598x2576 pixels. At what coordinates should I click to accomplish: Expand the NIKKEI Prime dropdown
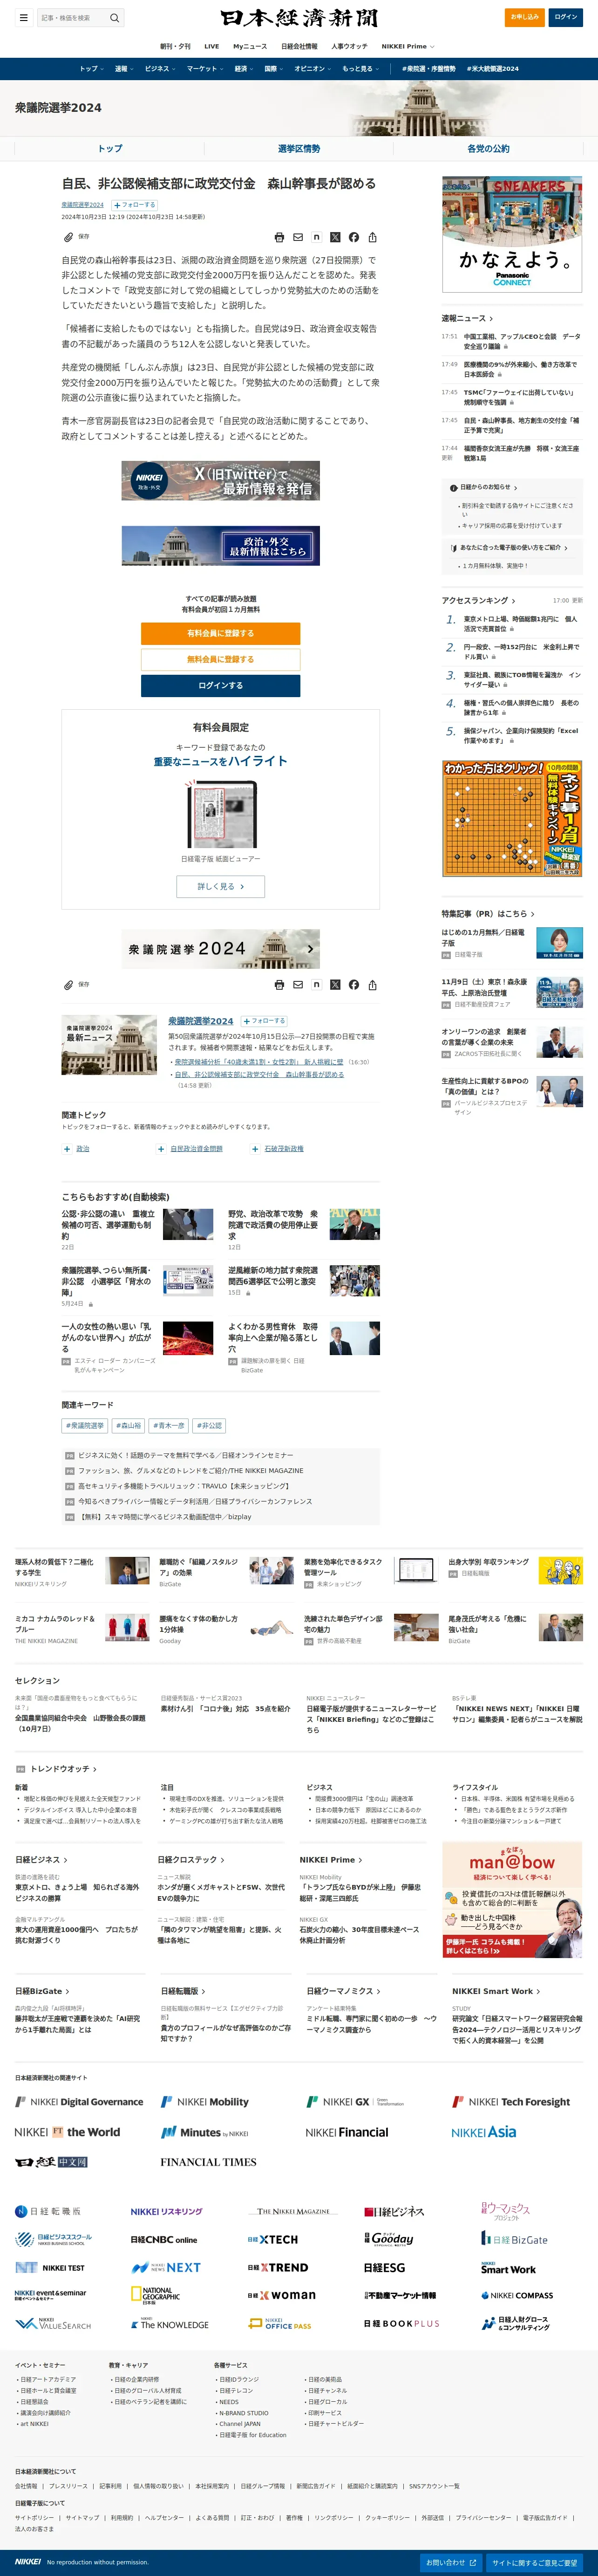click(x=408, y=46)
